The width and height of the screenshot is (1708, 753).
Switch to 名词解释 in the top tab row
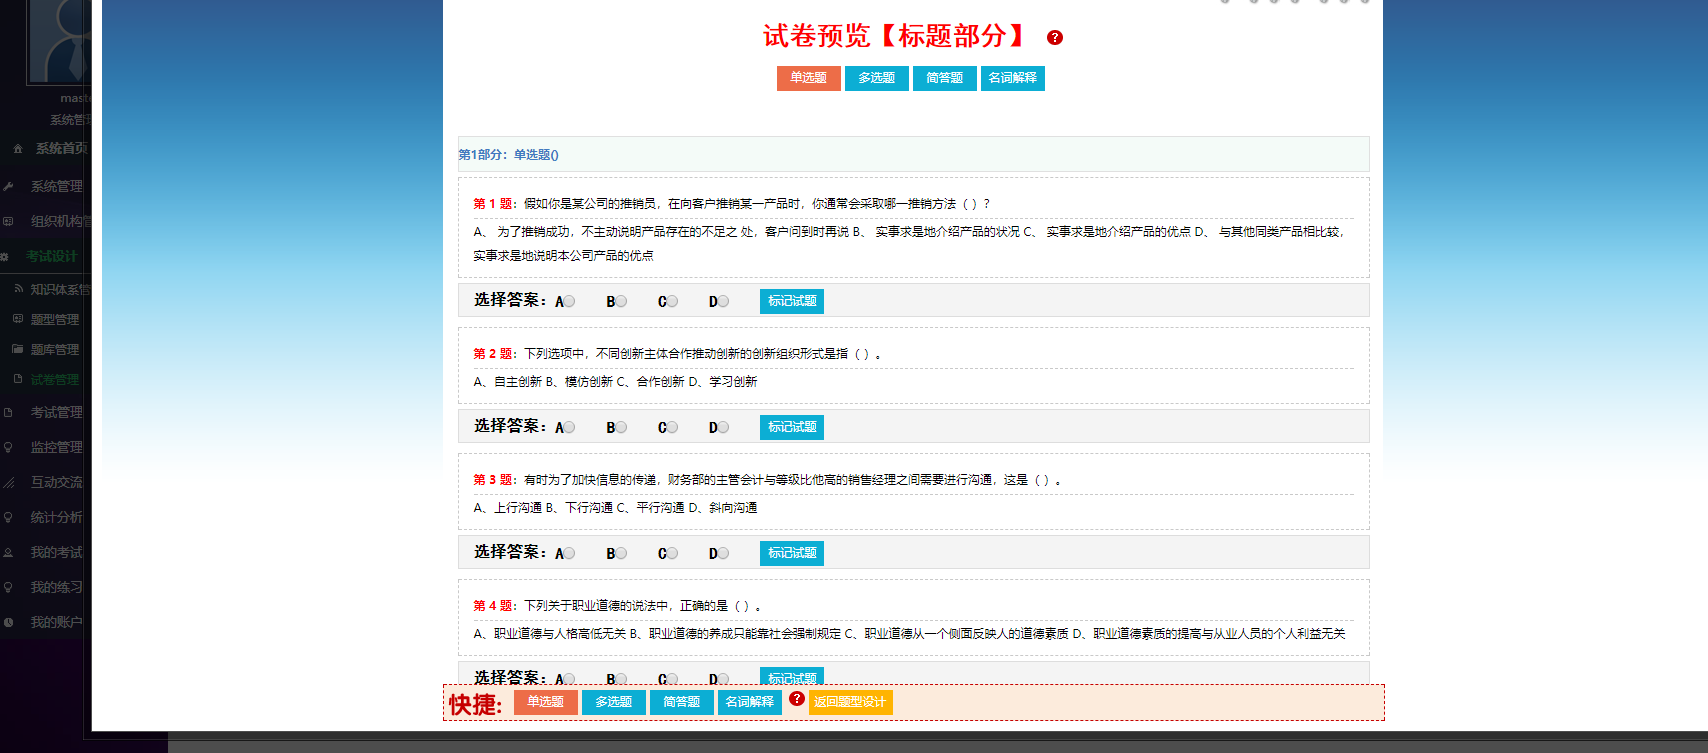1012,78
